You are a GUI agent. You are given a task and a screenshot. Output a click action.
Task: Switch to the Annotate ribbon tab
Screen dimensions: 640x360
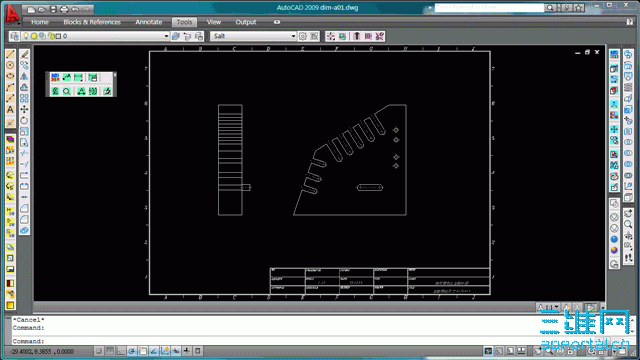149,22
